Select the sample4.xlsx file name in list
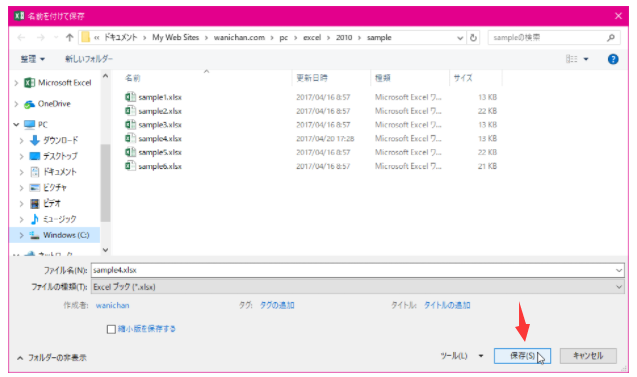Screen dimensions: 637x377 click(160, 139)
